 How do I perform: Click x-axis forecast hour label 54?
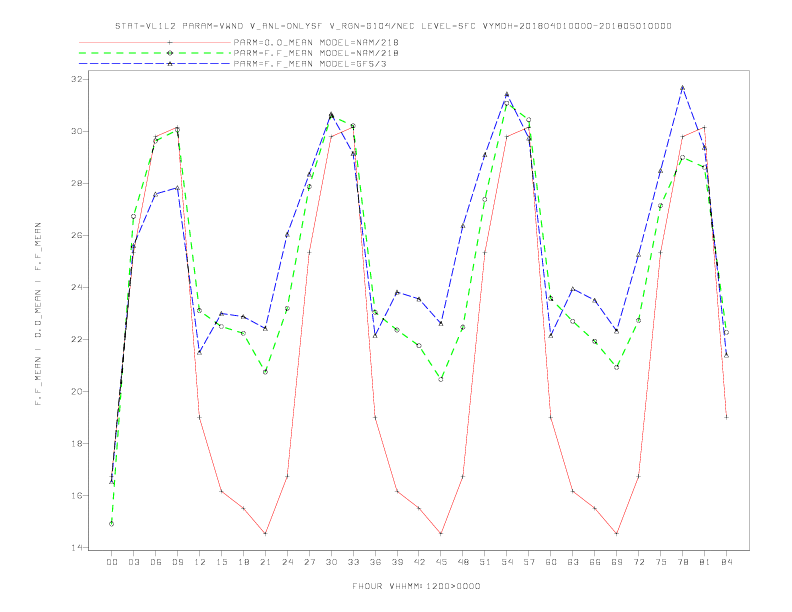507,562
